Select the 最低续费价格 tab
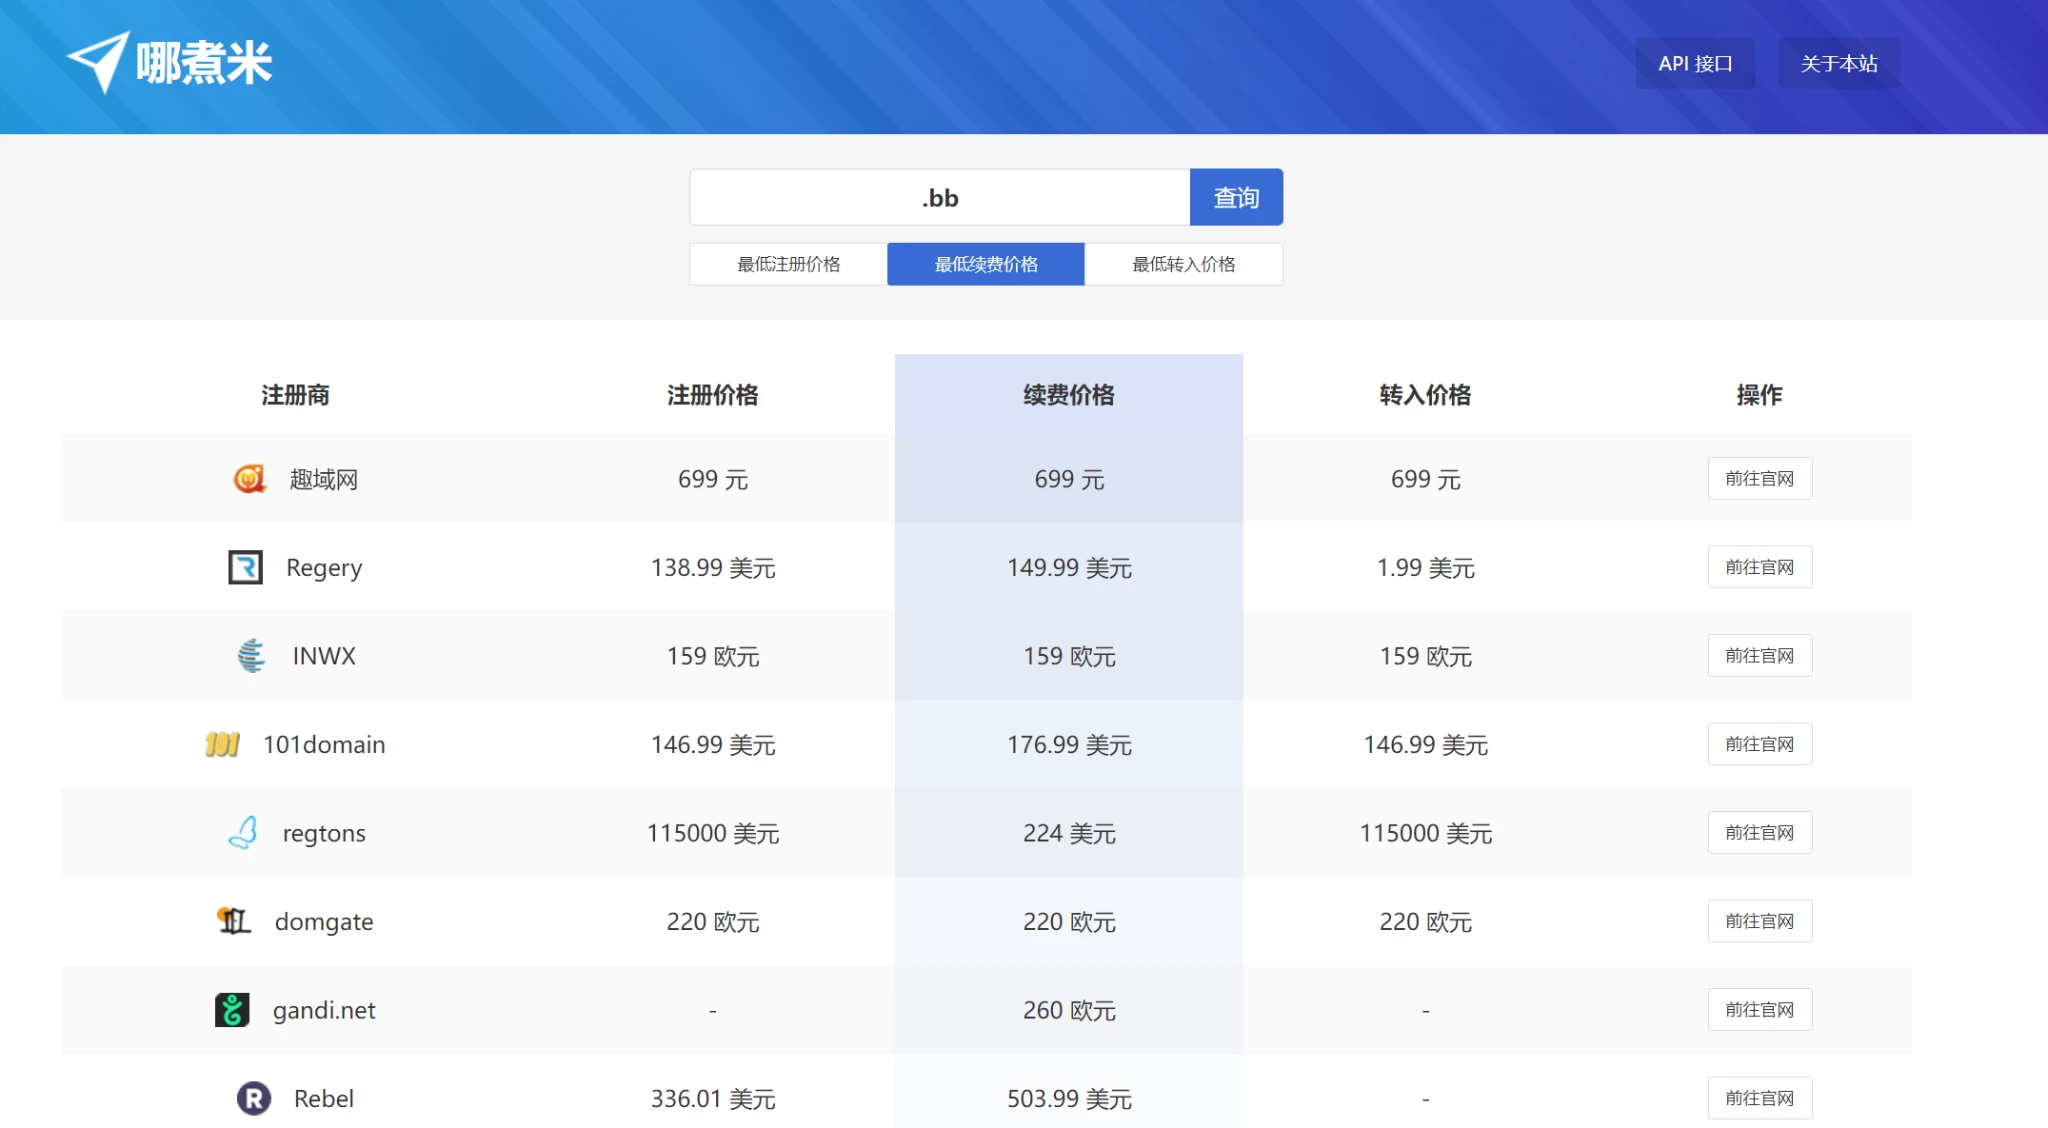The width and height of the screenshot is (2048, 1128). [986, 264]
